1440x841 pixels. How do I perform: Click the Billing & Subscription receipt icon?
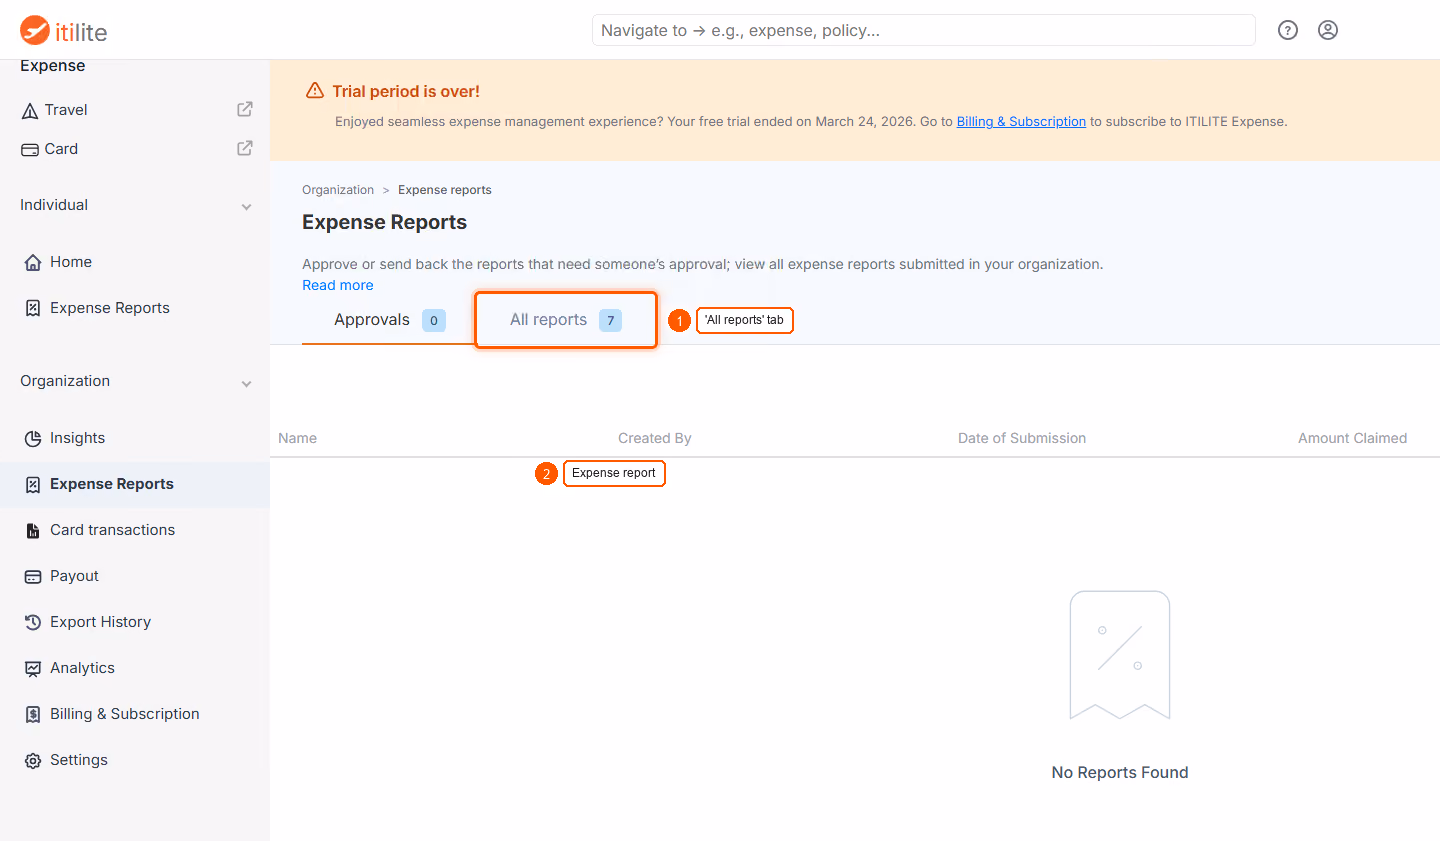(33, 714)
